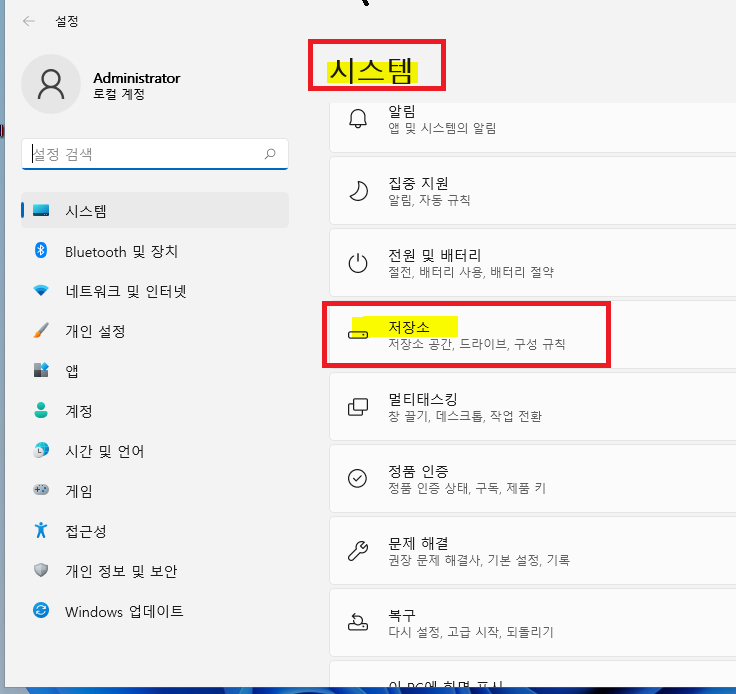This screenshot has height=694, width=736.
Task: Click the back arrow next to 설정
Action: tap(29, 21)
